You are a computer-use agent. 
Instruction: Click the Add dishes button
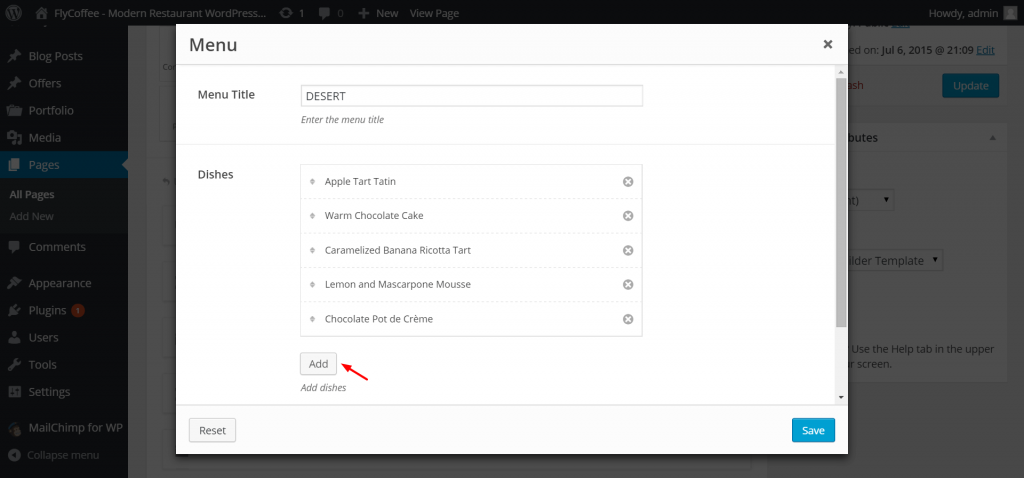(x=318, y=364)
